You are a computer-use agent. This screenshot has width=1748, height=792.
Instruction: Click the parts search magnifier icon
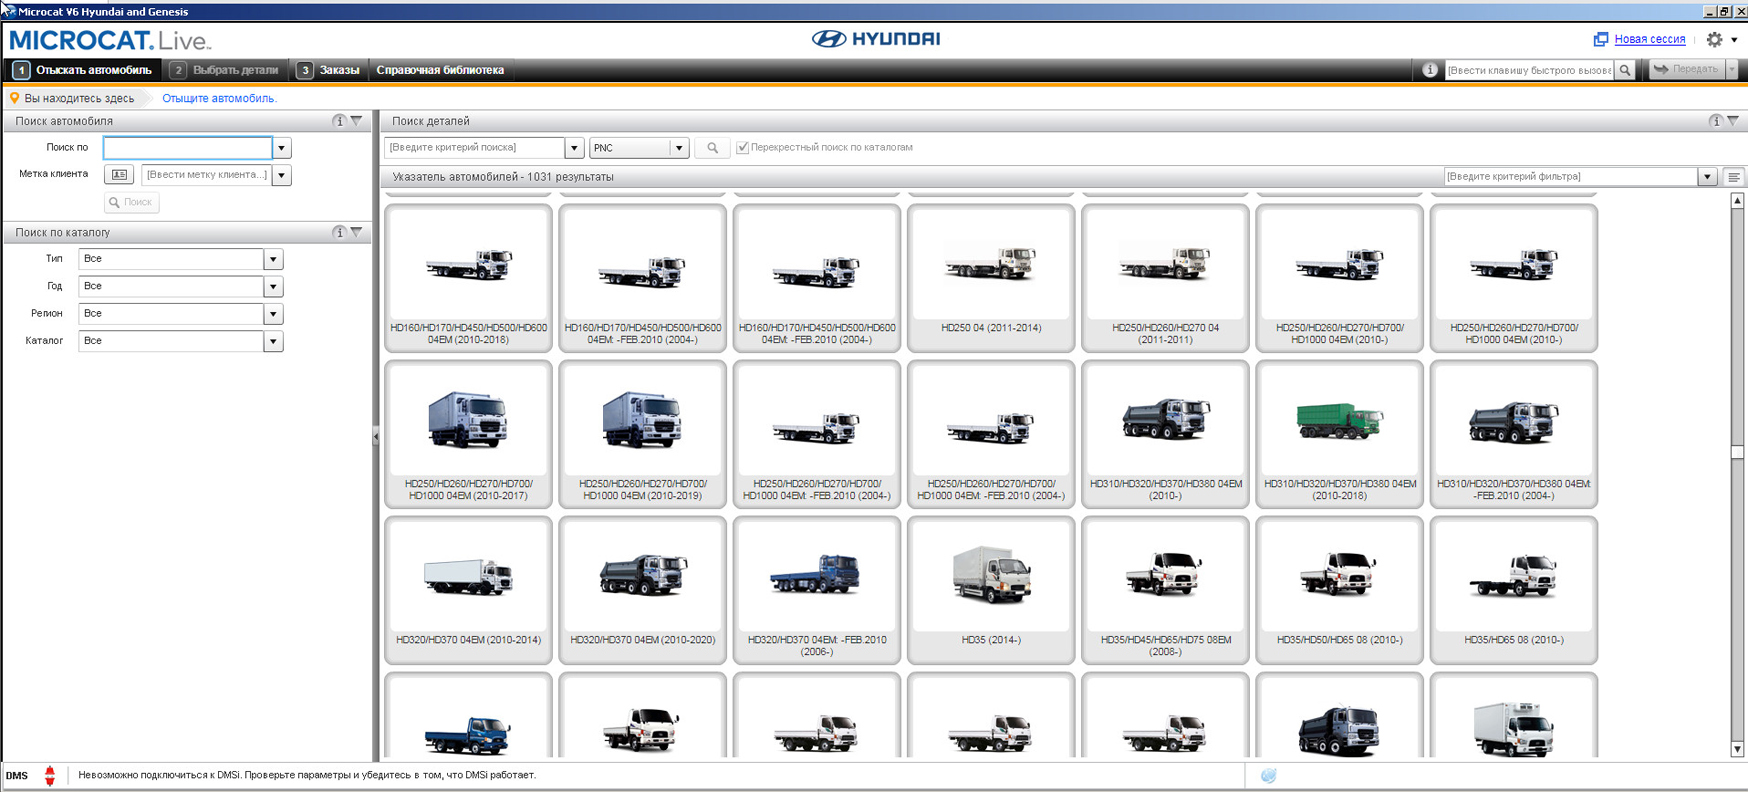[x=712, y=148]
